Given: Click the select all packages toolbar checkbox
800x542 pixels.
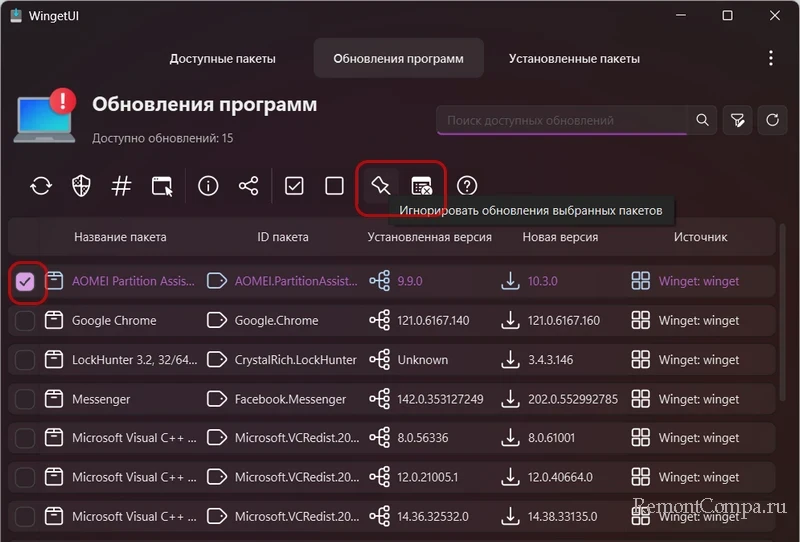Looking at the screenshot, I should coord(294,186).
